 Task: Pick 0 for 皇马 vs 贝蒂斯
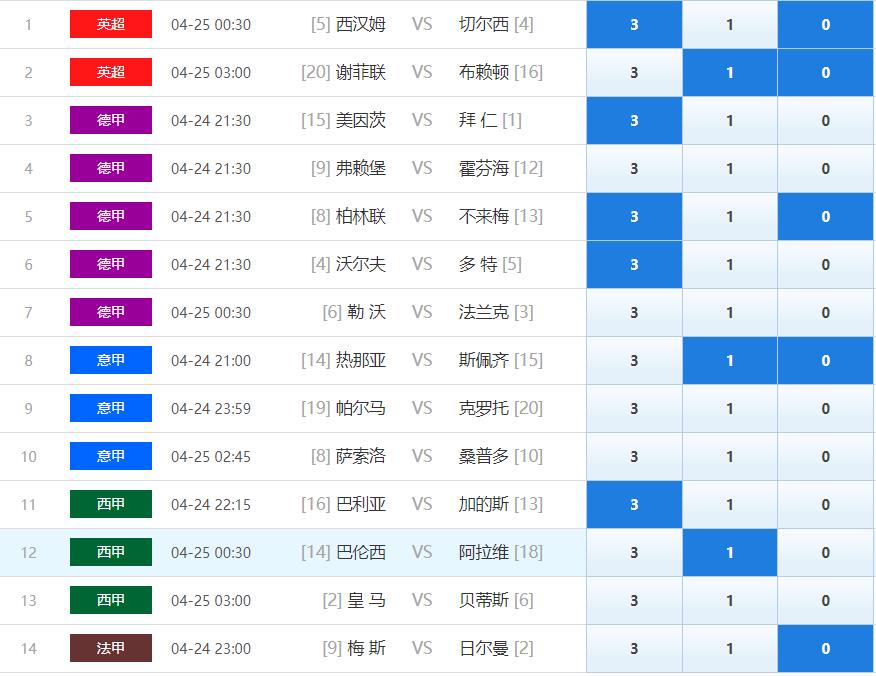[x=825, y=601]
